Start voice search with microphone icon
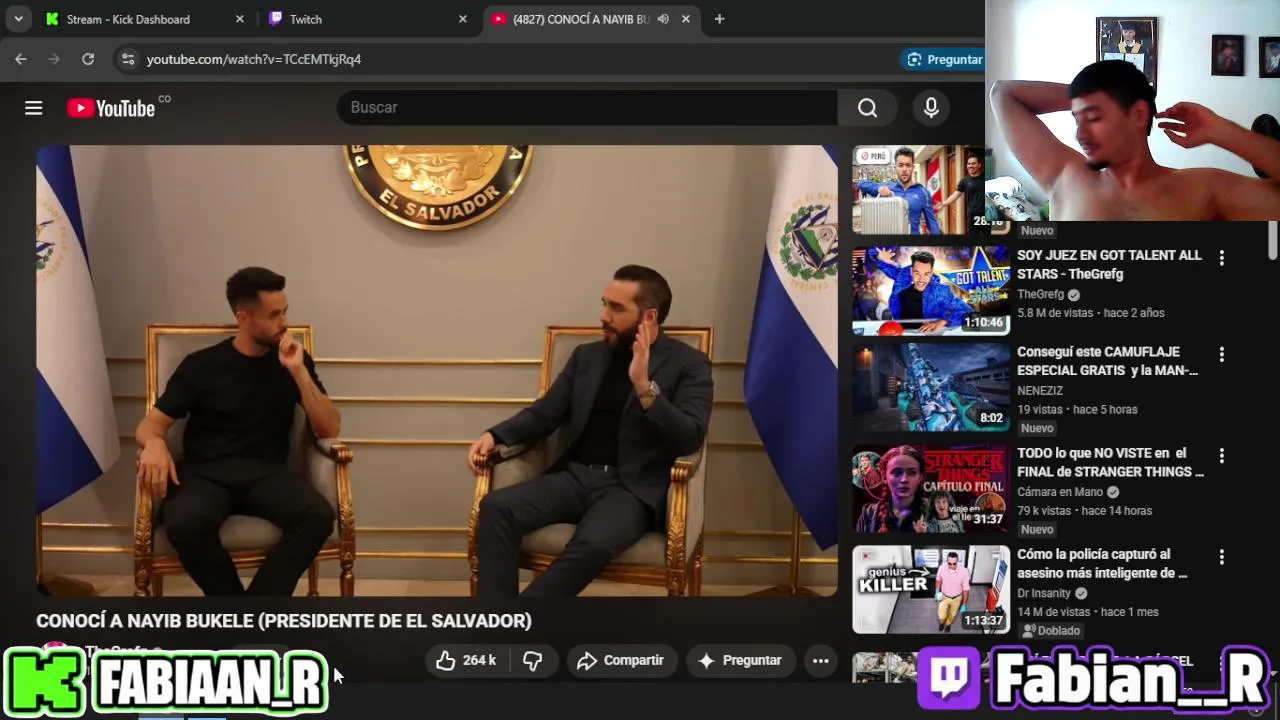The width and height of the screenshot is (1280, 720). [931, 108]
